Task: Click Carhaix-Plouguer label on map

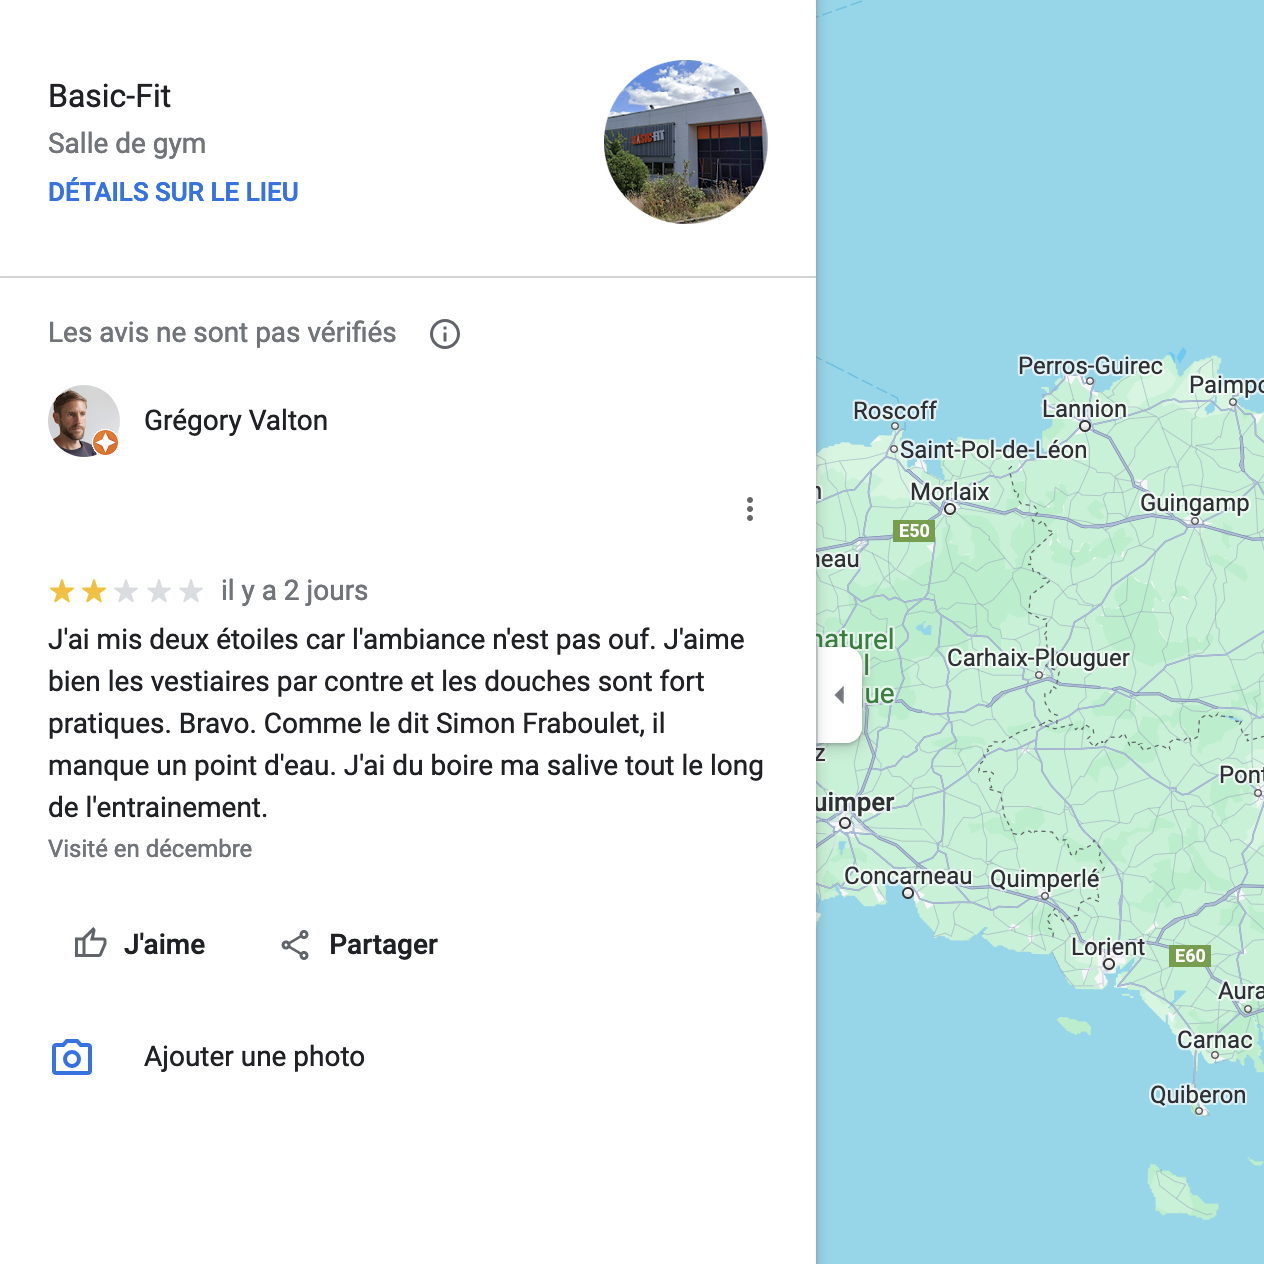Action: coord(1038,658)
